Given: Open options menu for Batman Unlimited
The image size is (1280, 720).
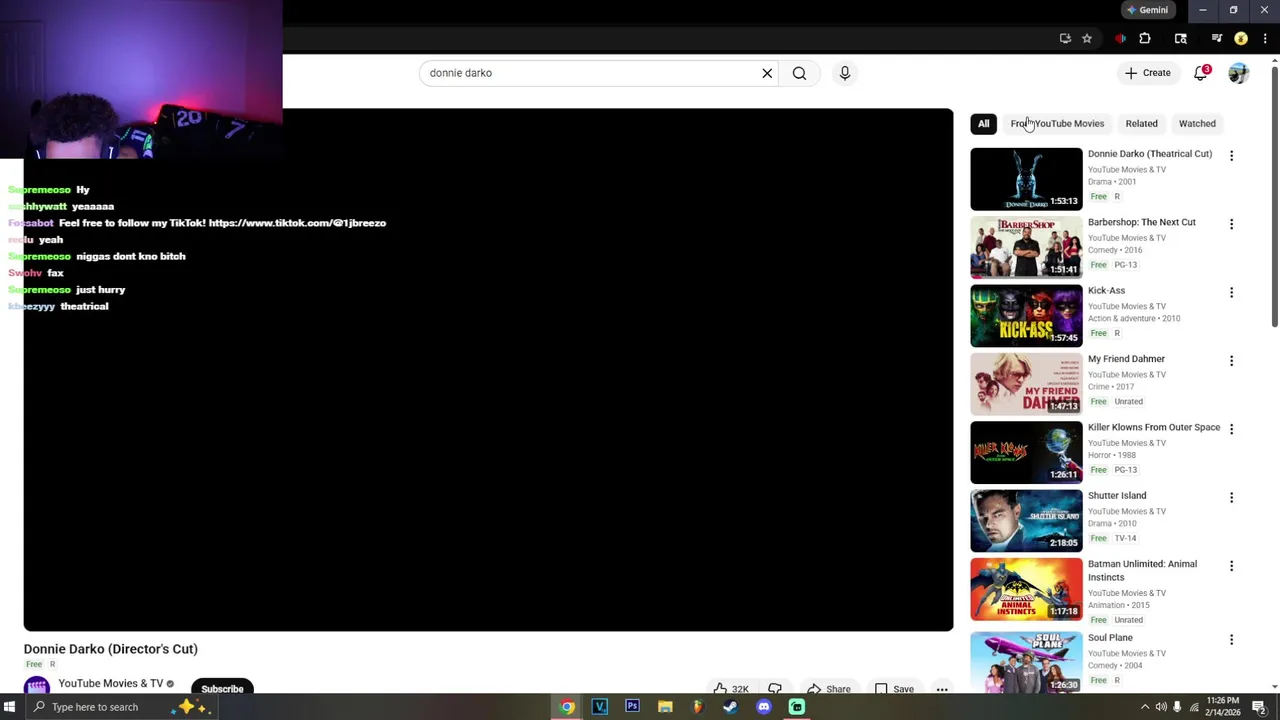Looking at the screenshot, I should pyautogui.click(x=1231, y=566).
